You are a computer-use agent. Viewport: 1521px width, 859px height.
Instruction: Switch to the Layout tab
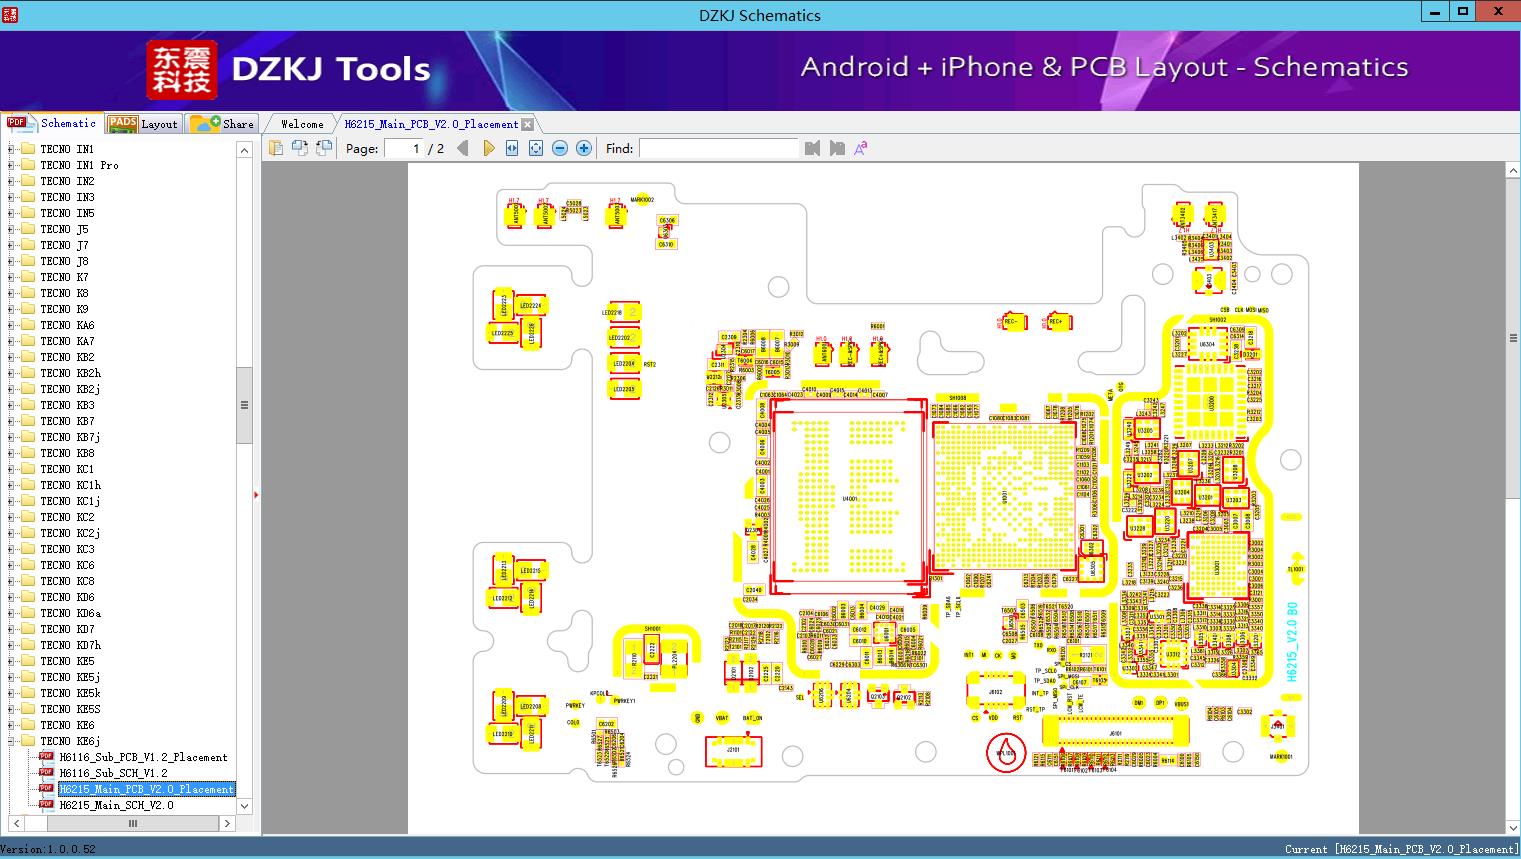pyautogui.click(x=143, y=124)
